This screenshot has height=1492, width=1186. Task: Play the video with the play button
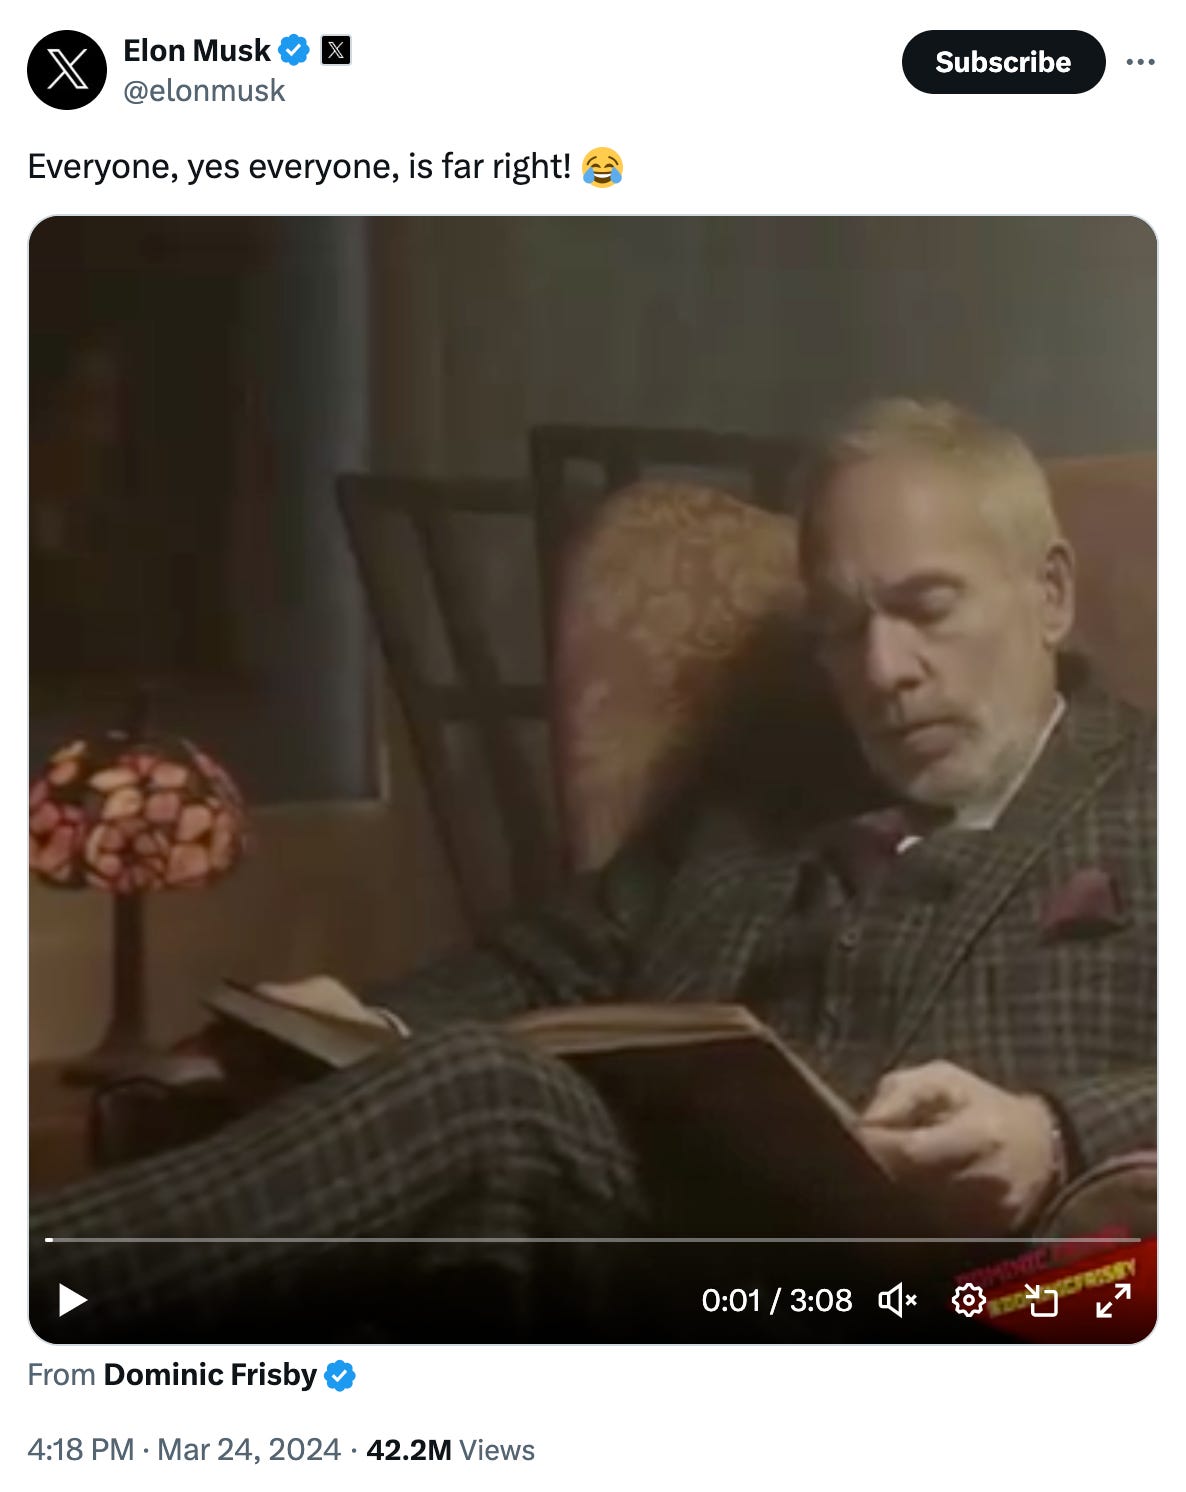tap(72, 1300)
